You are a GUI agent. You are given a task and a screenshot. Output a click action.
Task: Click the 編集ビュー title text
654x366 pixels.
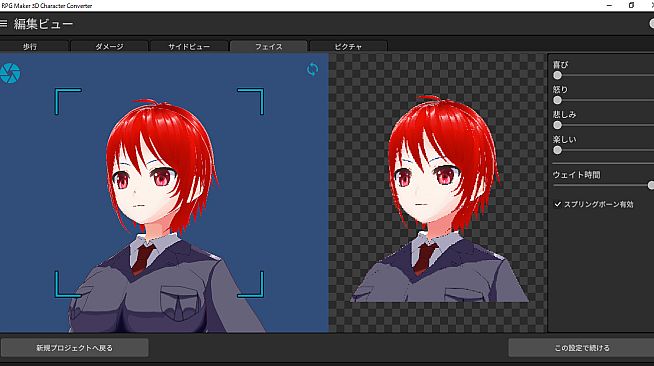coord(43,24)
